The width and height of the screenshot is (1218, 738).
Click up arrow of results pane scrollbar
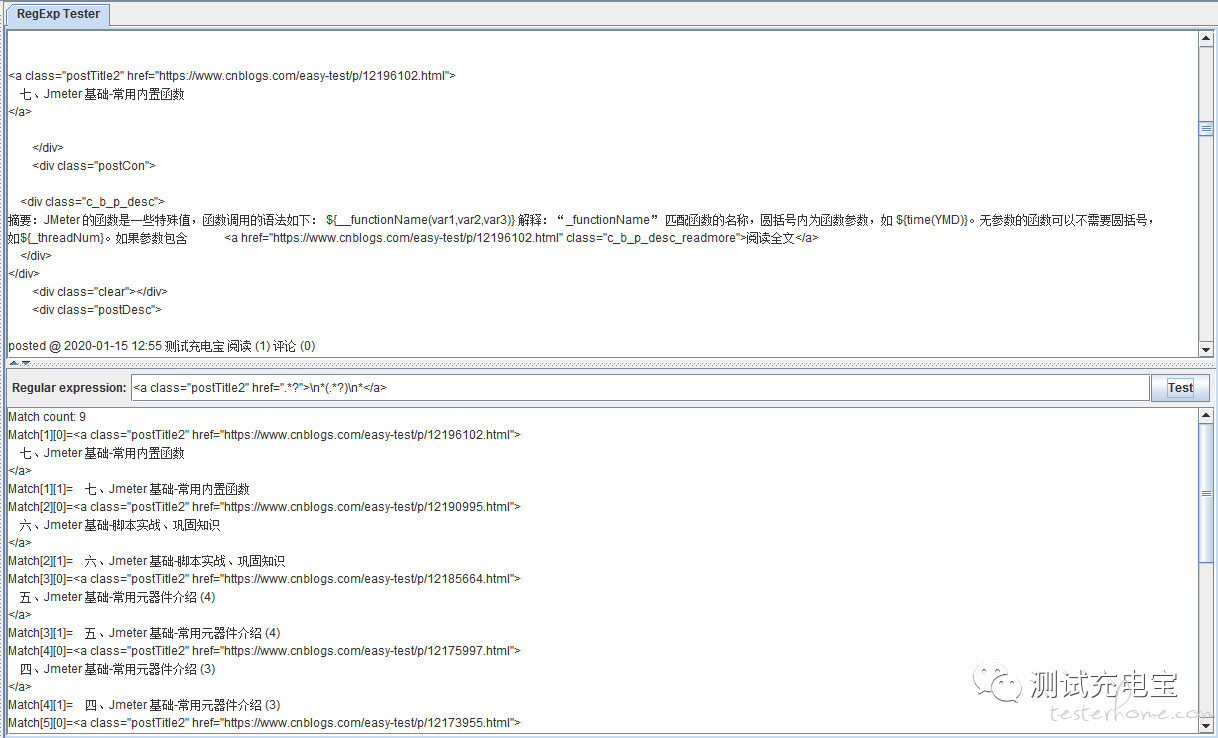1205,416
